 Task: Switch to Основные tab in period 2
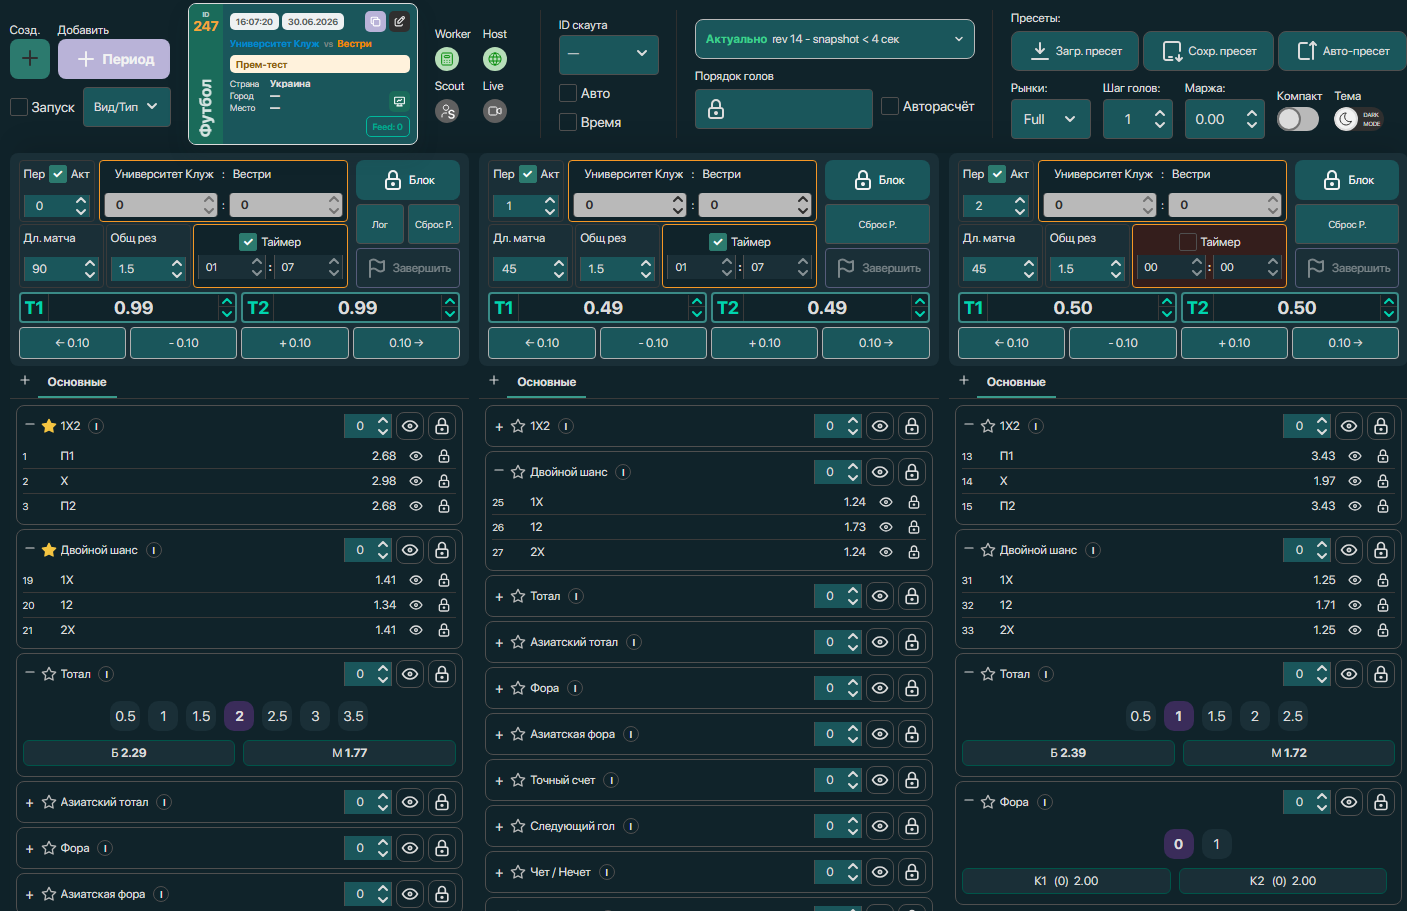pos(1016,382)
